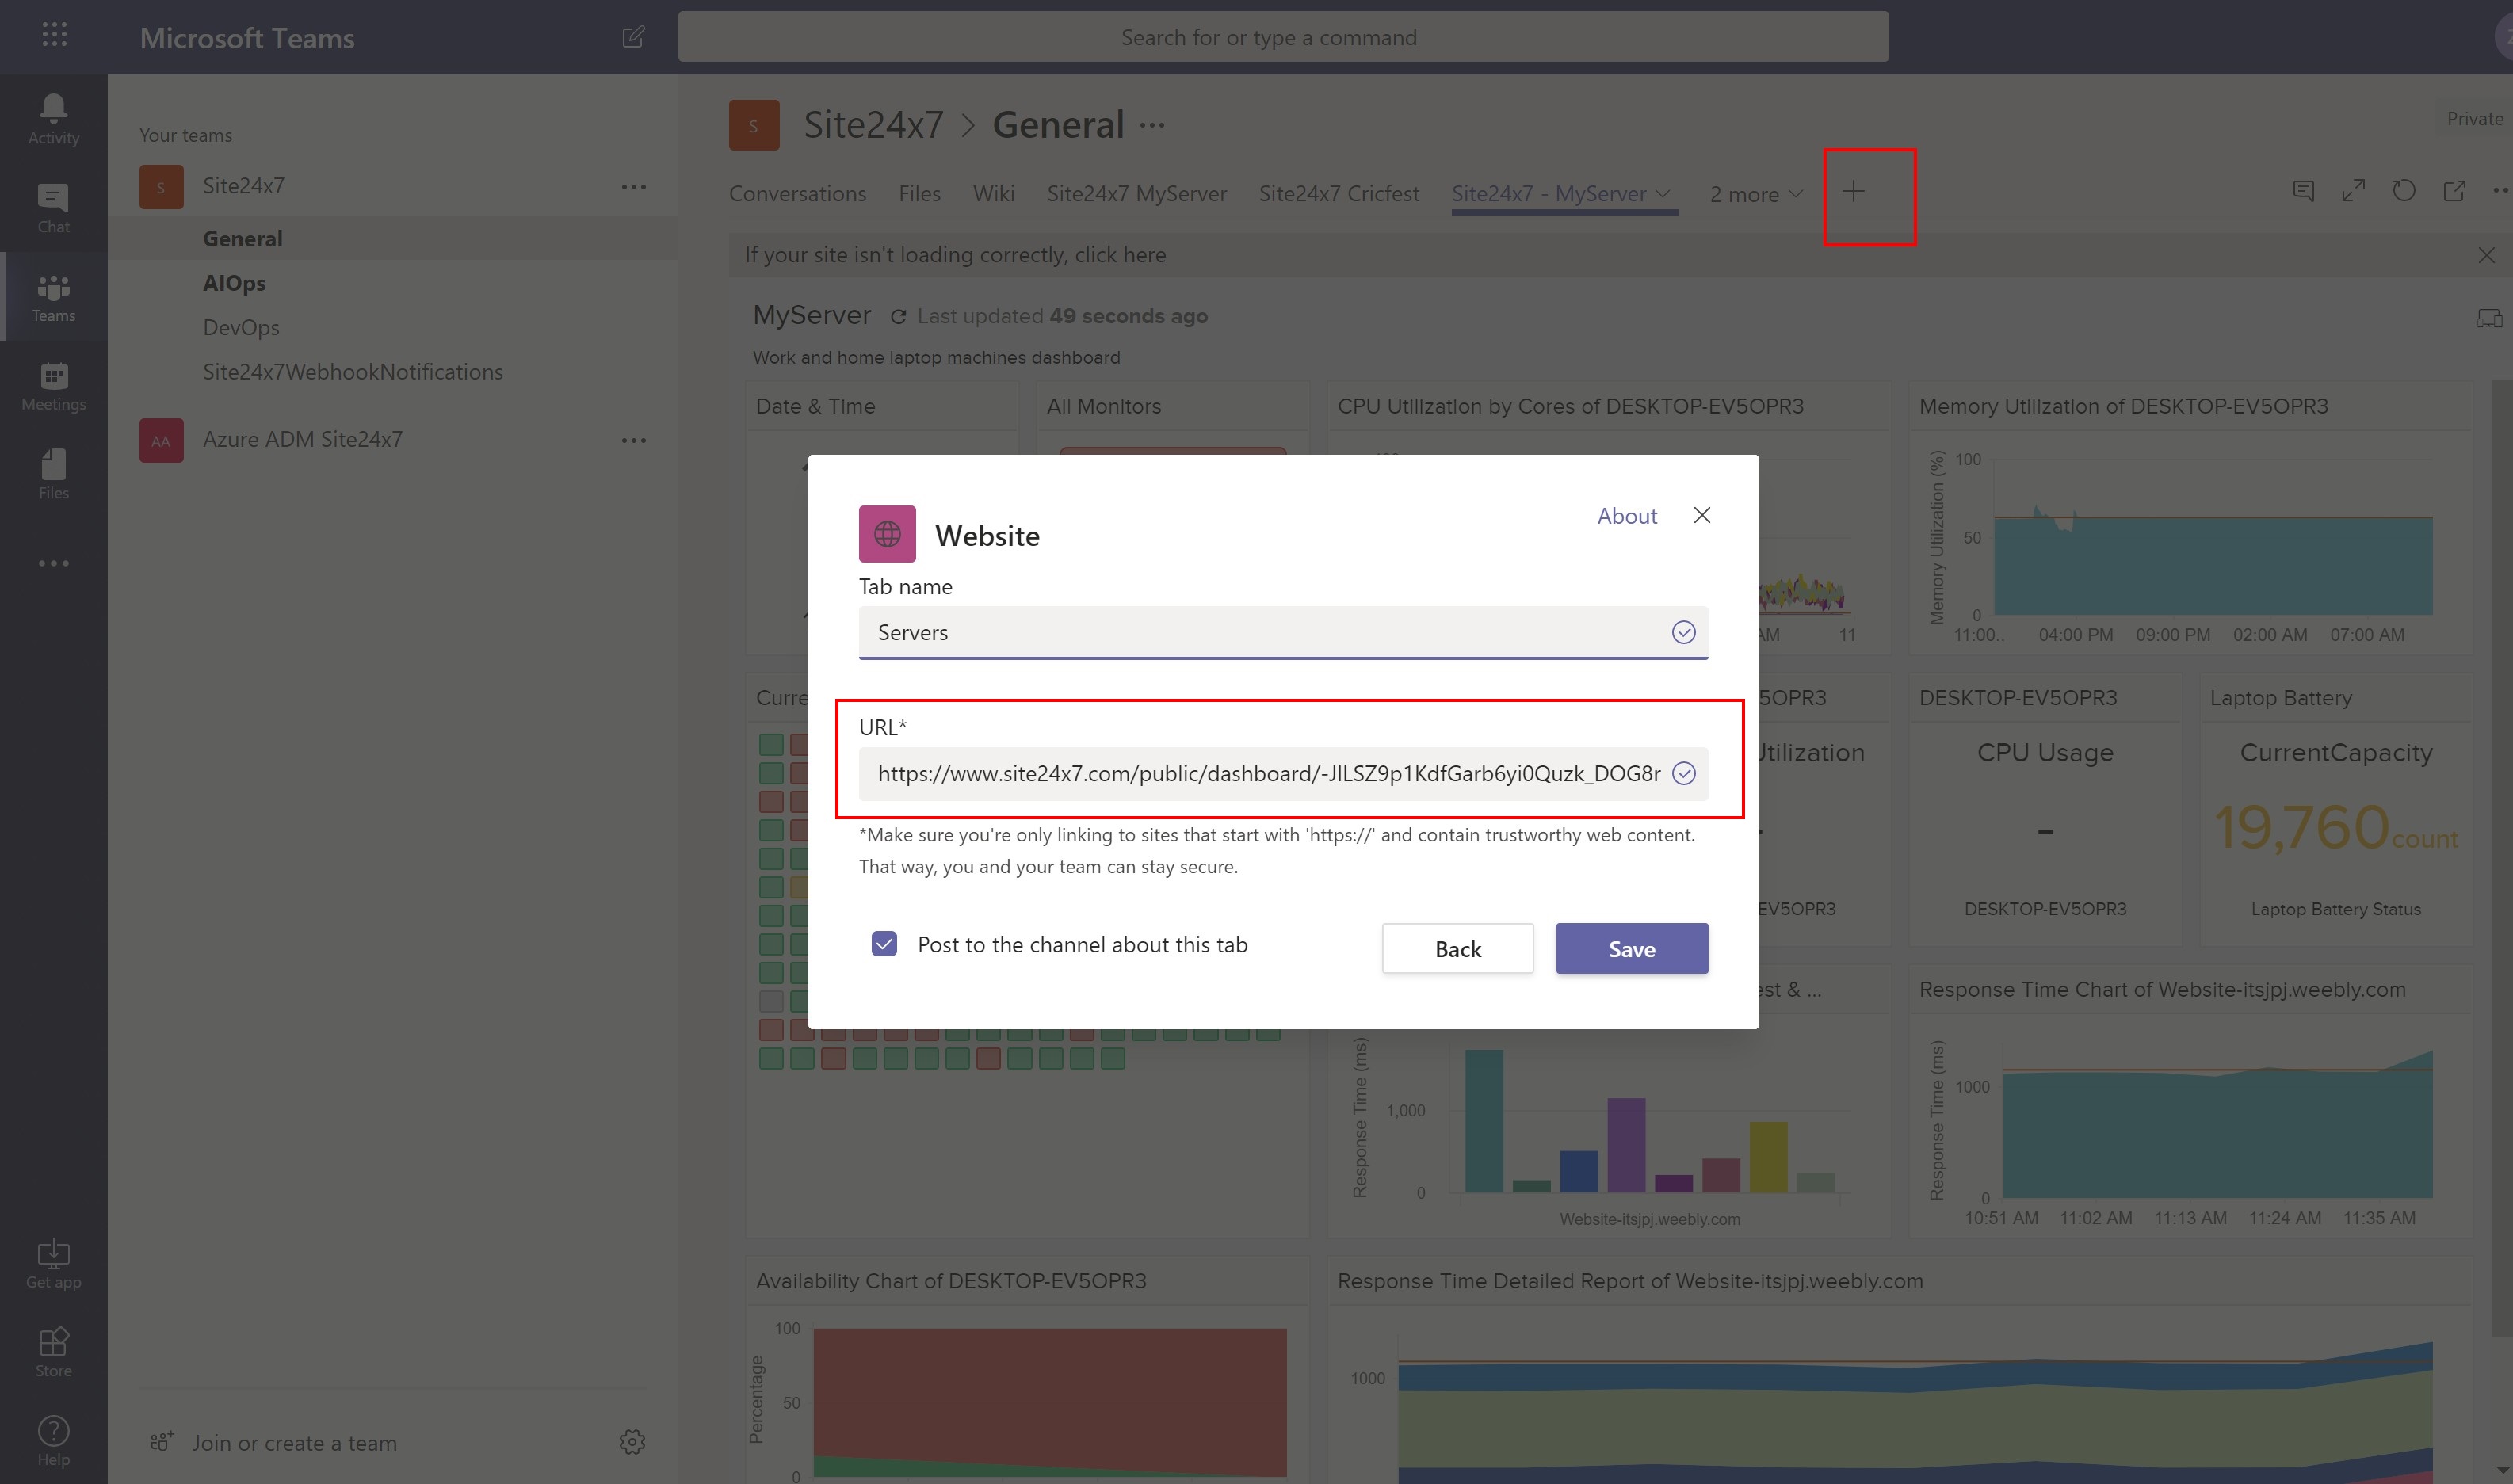
Task: Open the Wiki tab
Action: (x=993, y=194)
